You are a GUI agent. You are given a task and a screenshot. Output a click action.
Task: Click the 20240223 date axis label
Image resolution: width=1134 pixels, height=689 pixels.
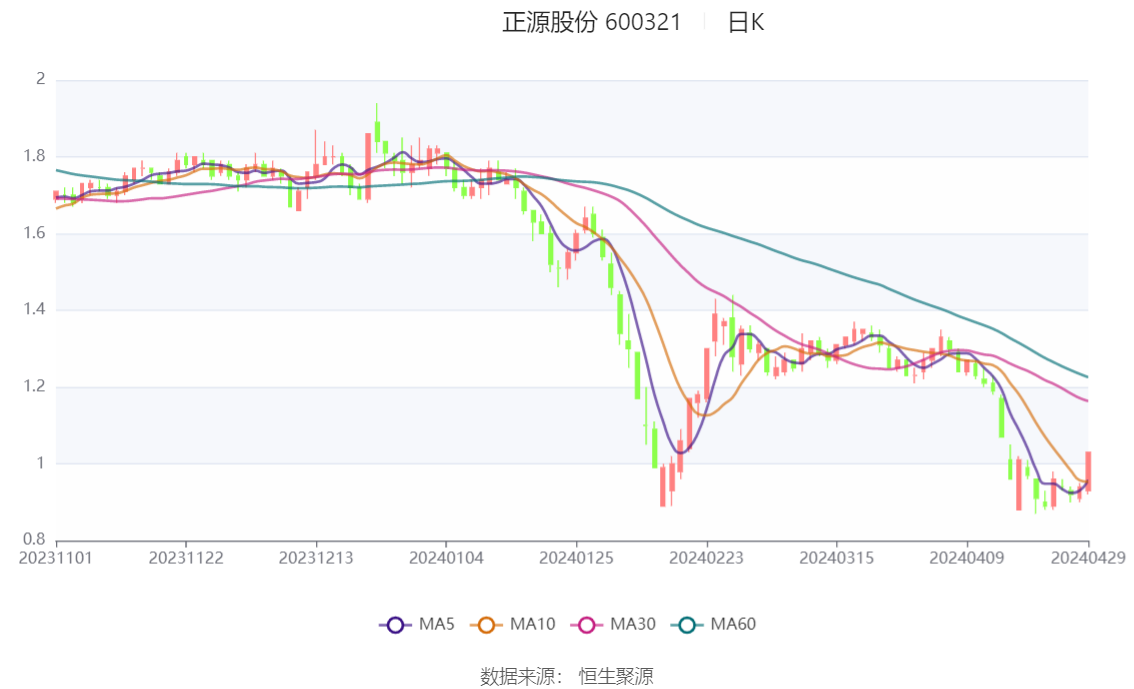coord(706,558)
